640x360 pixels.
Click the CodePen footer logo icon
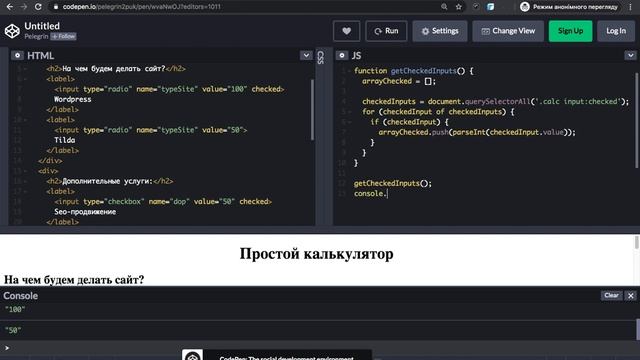coord(192,355)
